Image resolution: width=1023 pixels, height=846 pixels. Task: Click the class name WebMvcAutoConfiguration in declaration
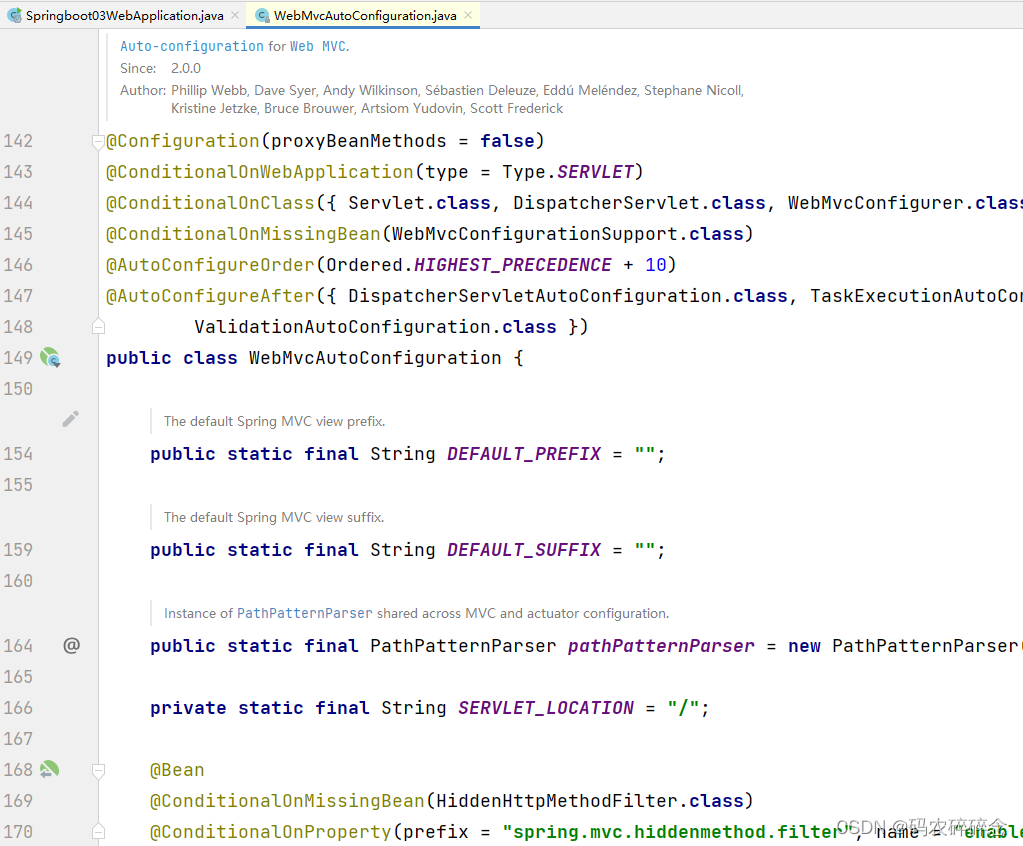pyautogui.click(x=375, y=357)
